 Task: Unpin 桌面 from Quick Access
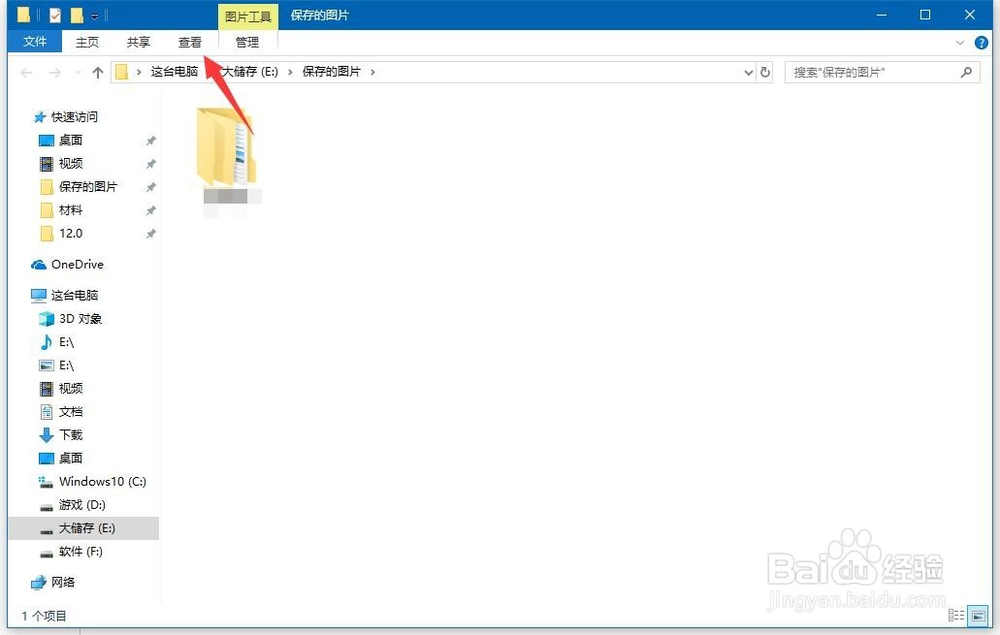tap(151, 140)
